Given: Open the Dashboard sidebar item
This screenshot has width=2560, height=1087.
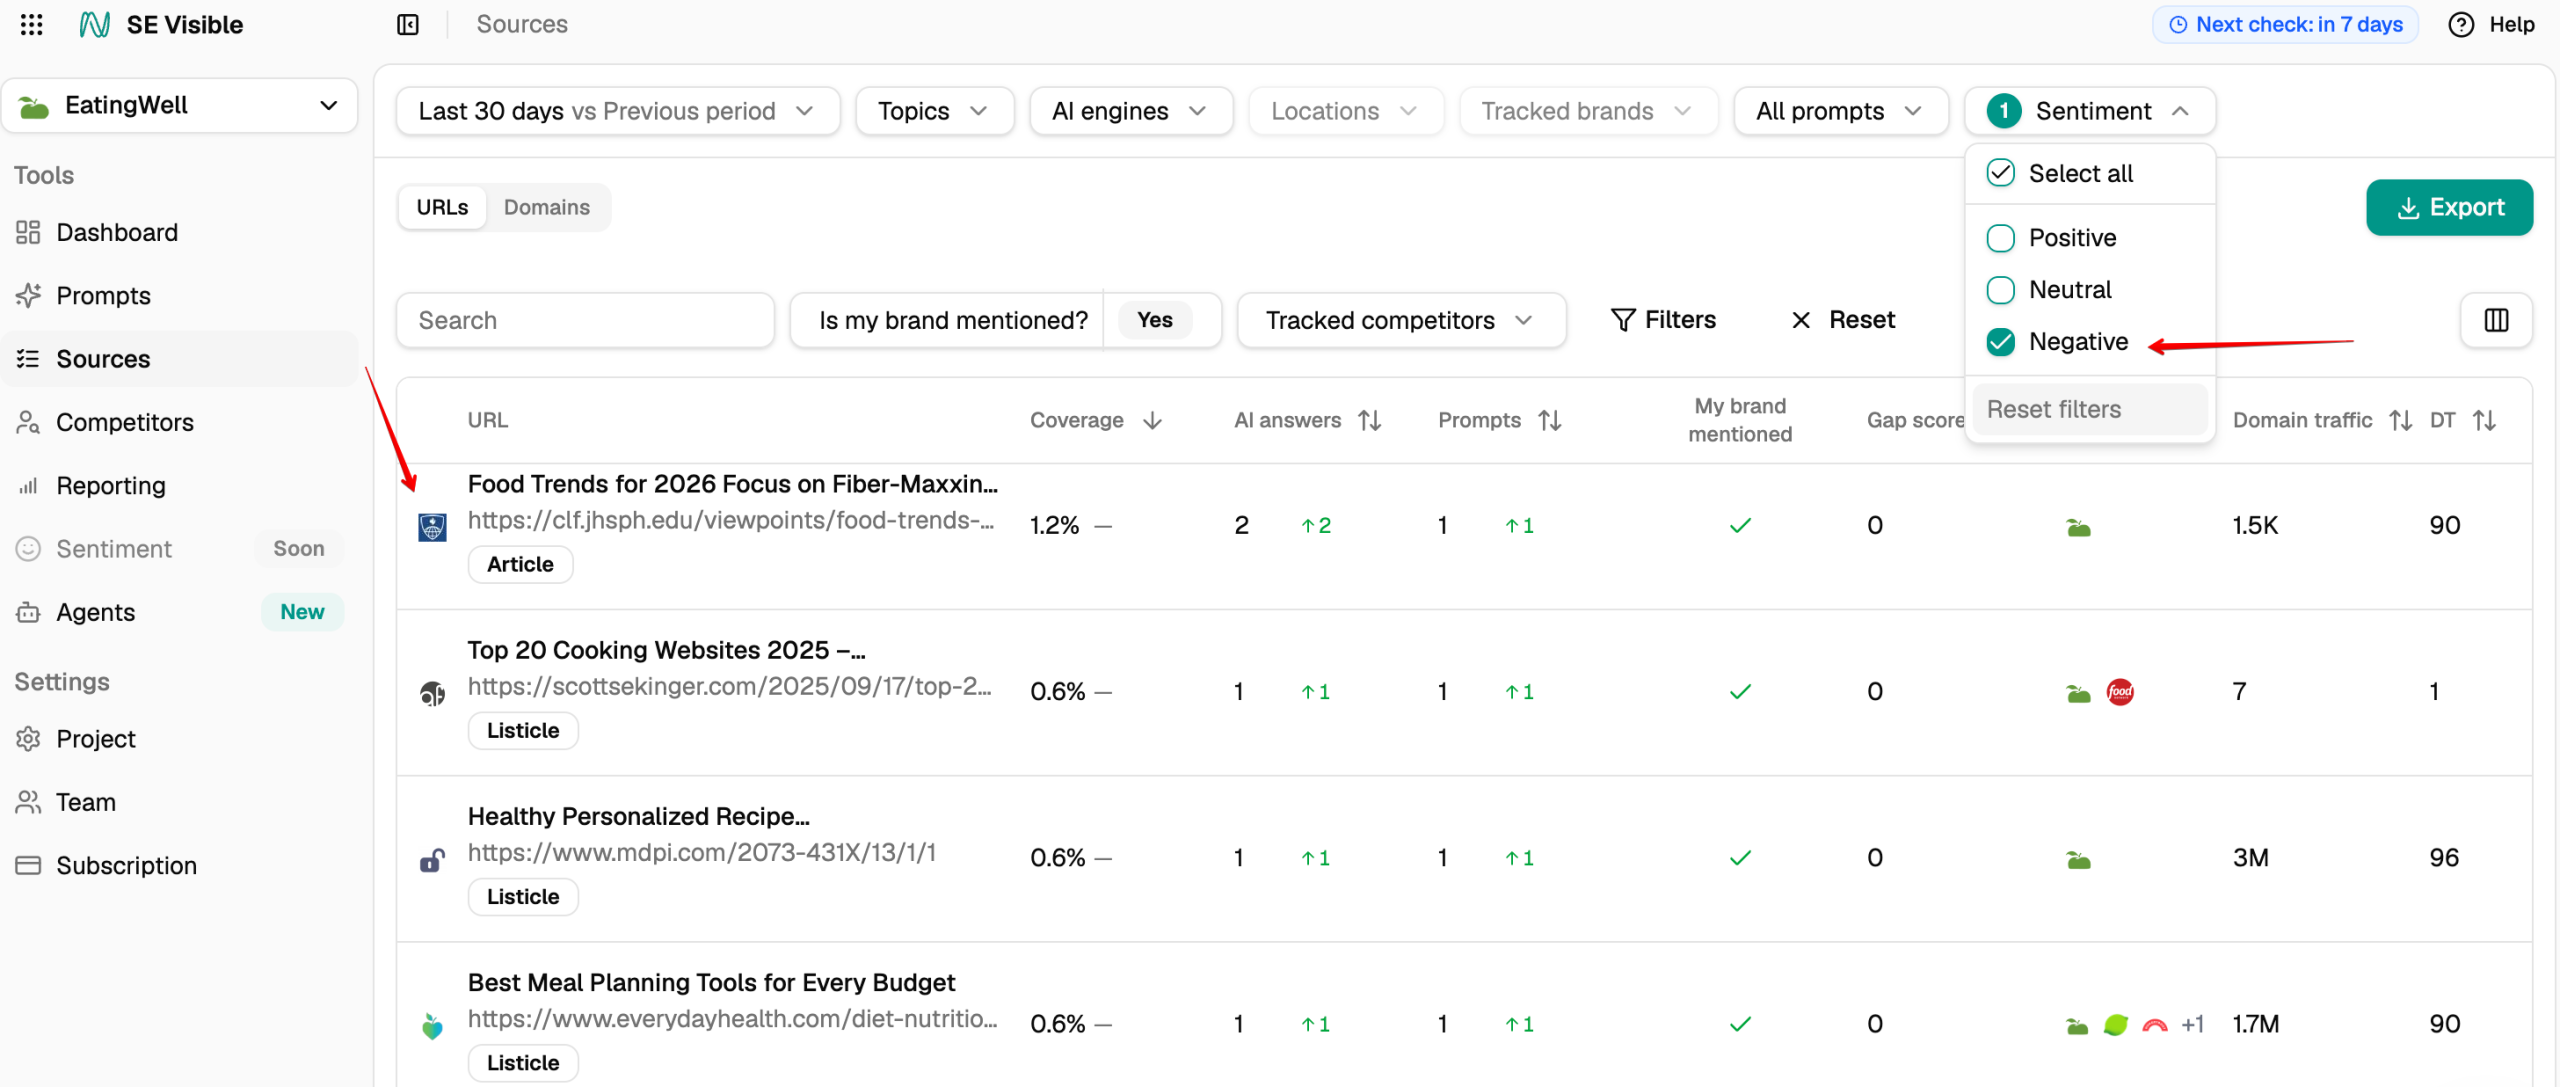Looking at the screenshot, I should (x=180, y=232).
